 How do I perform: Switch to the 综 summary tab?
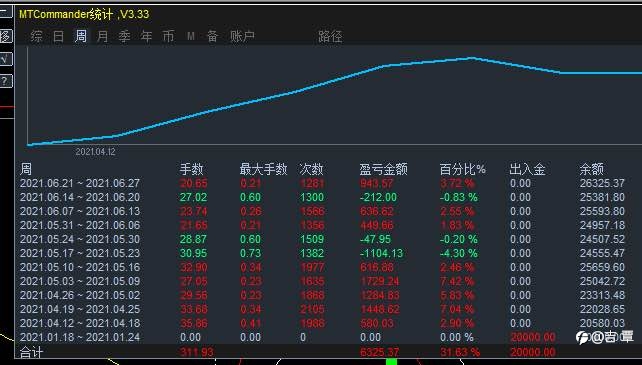coord(36,36)
